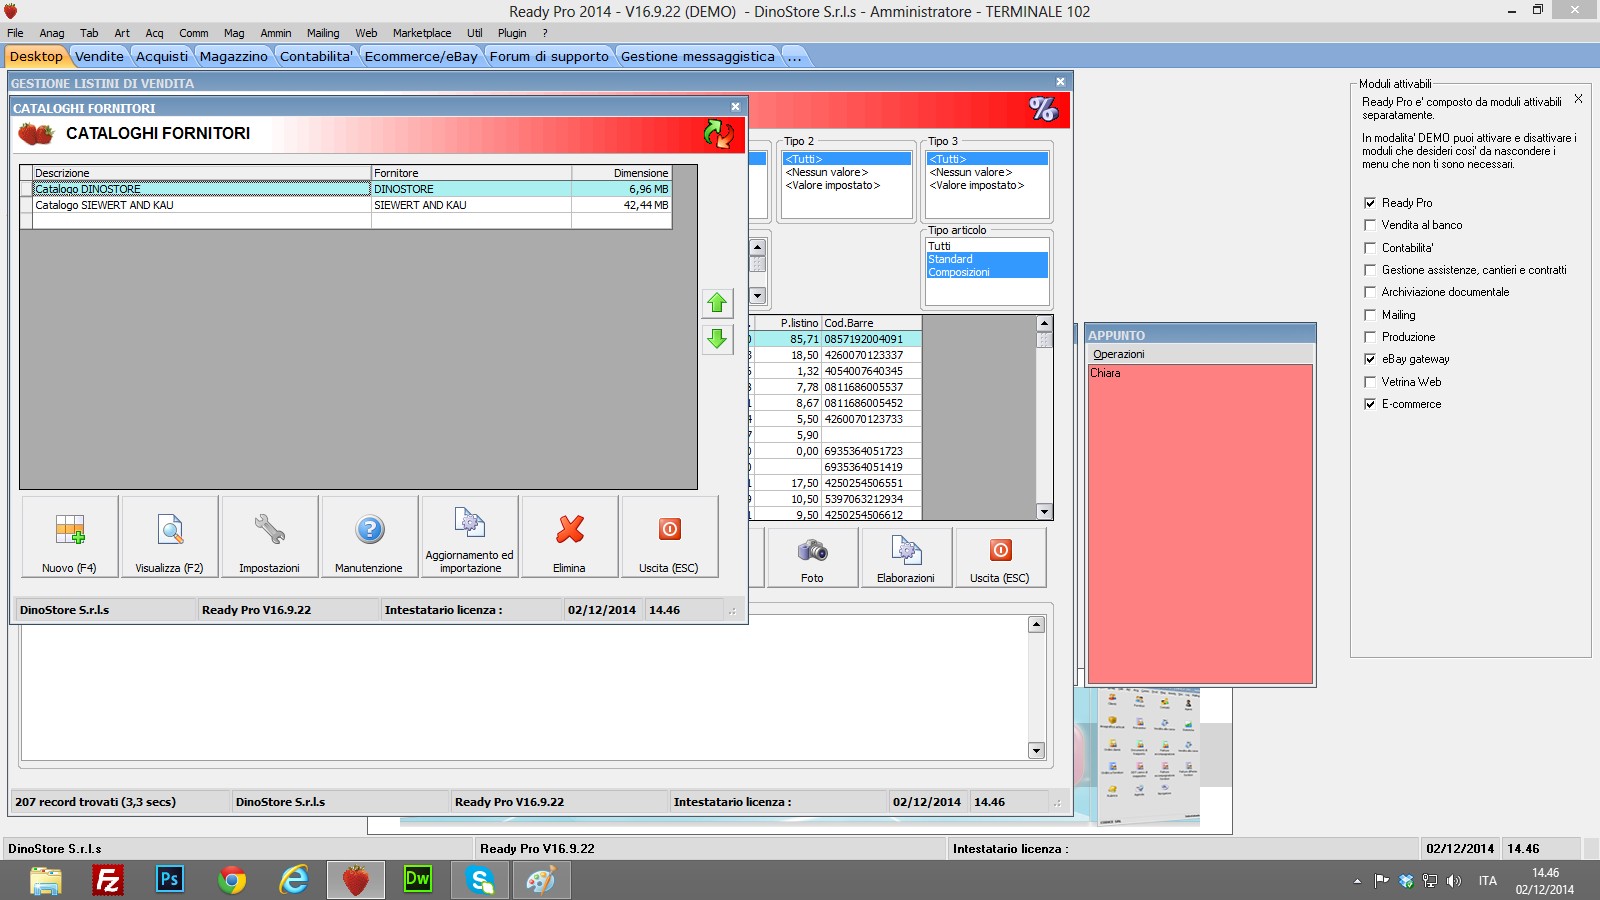Screen dimensions: 1600x900
Task: Enable the Produzione module checkbox
Action: [x=1370, y=337]
